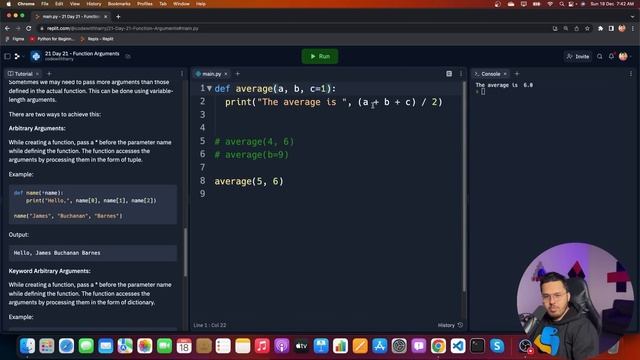The width and height of the screenshot is (640, 360).
Task: Open Chrome extensions puzzle icon
Action: pyautogui.click(x=600, y=29)
